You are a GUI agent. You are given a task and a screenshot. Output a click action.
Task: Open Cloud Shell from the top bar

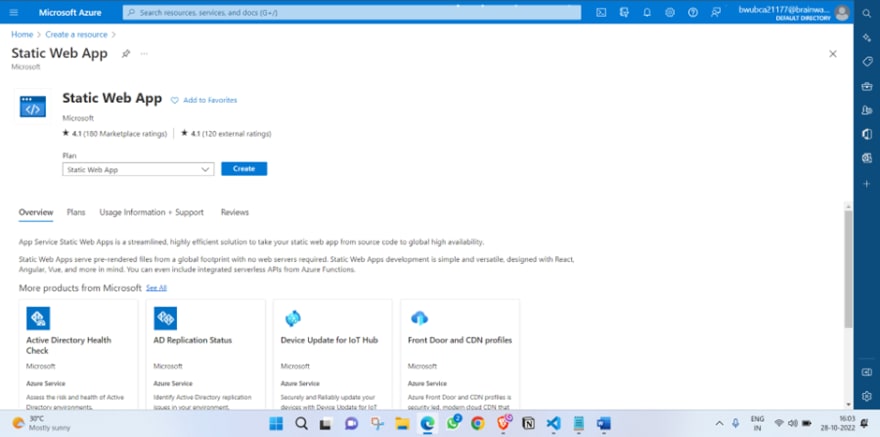[x=601, y=12]
